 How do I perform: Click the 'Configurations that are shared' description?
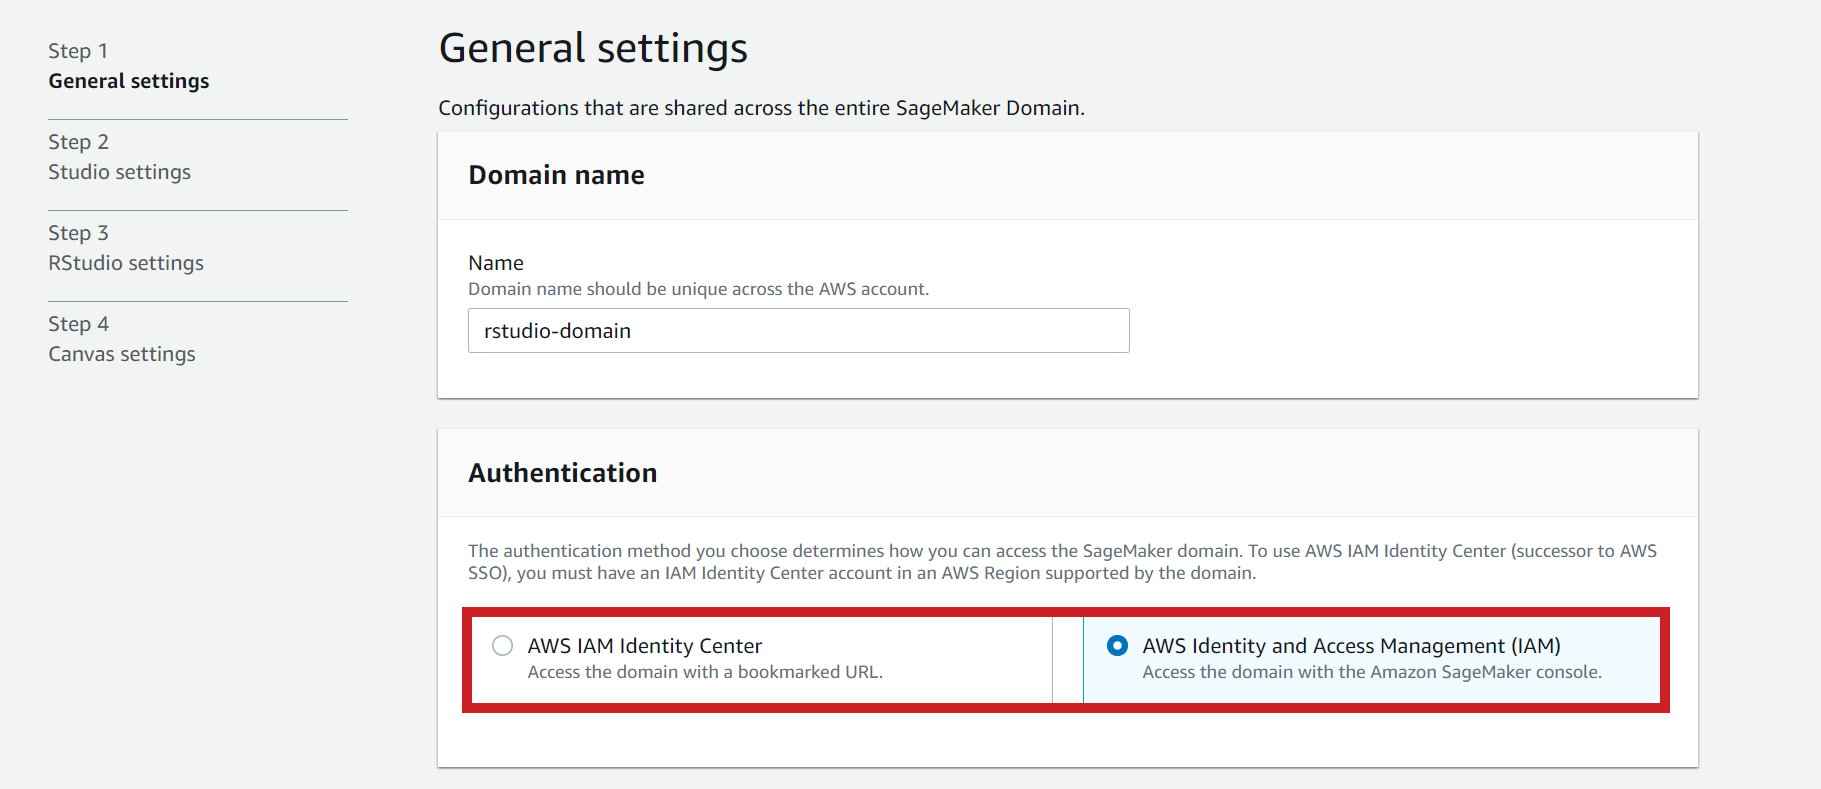point(761,108)
